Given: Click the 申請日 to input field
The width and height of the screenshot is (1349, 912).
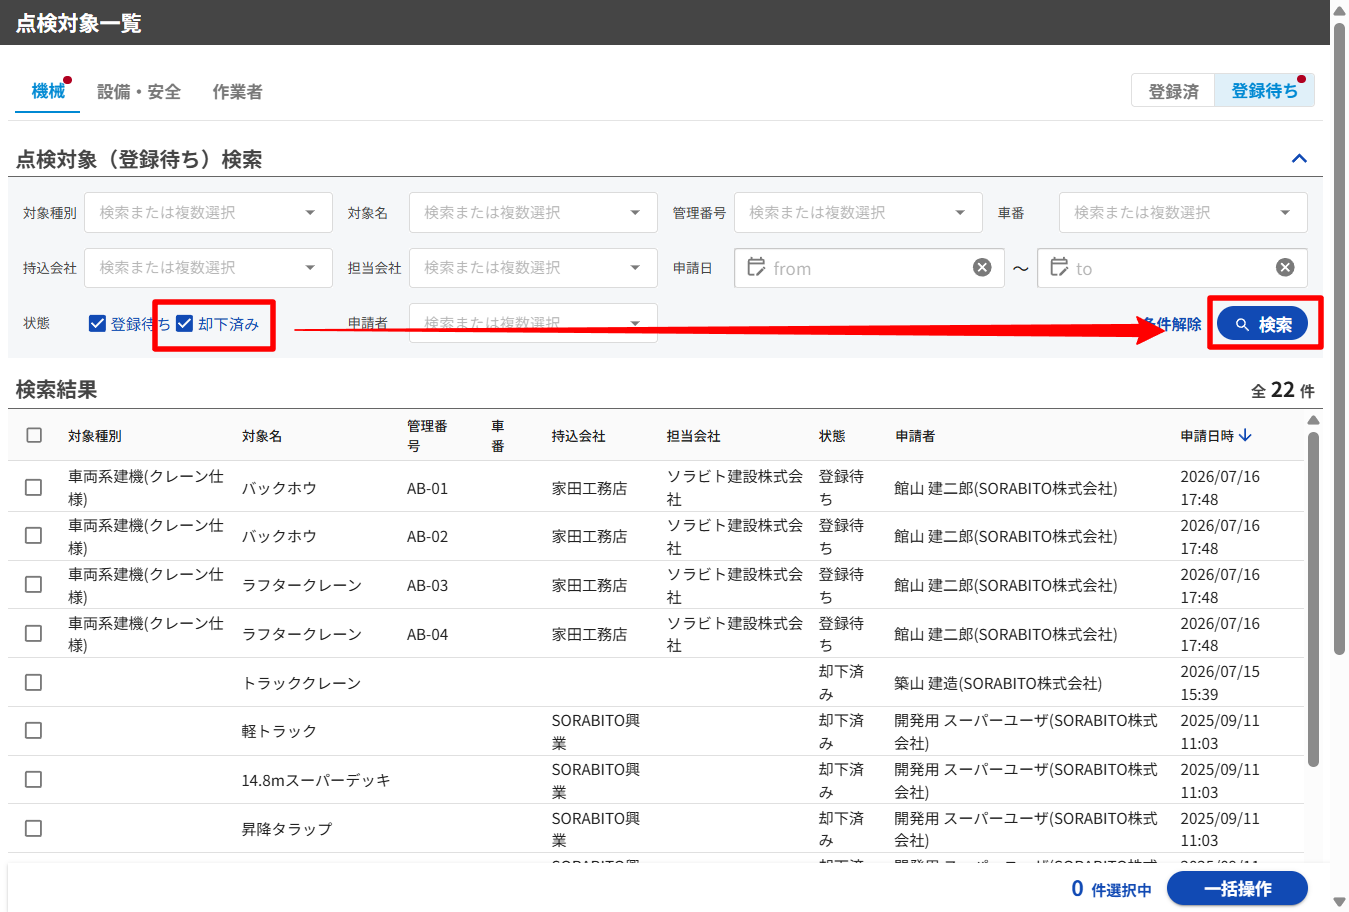Looking at the screenshot, I should tap(1172, 267).
